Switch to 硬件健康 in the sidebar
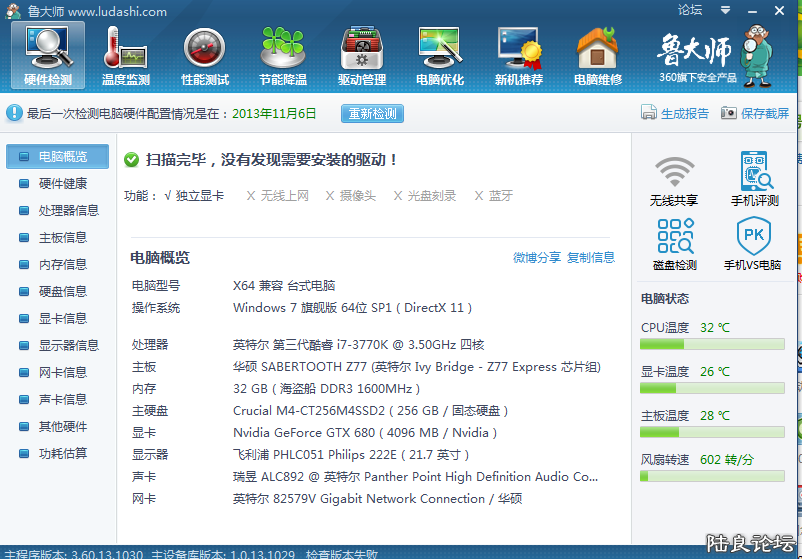The image size is (802, 559). click(x=62, y=184)
